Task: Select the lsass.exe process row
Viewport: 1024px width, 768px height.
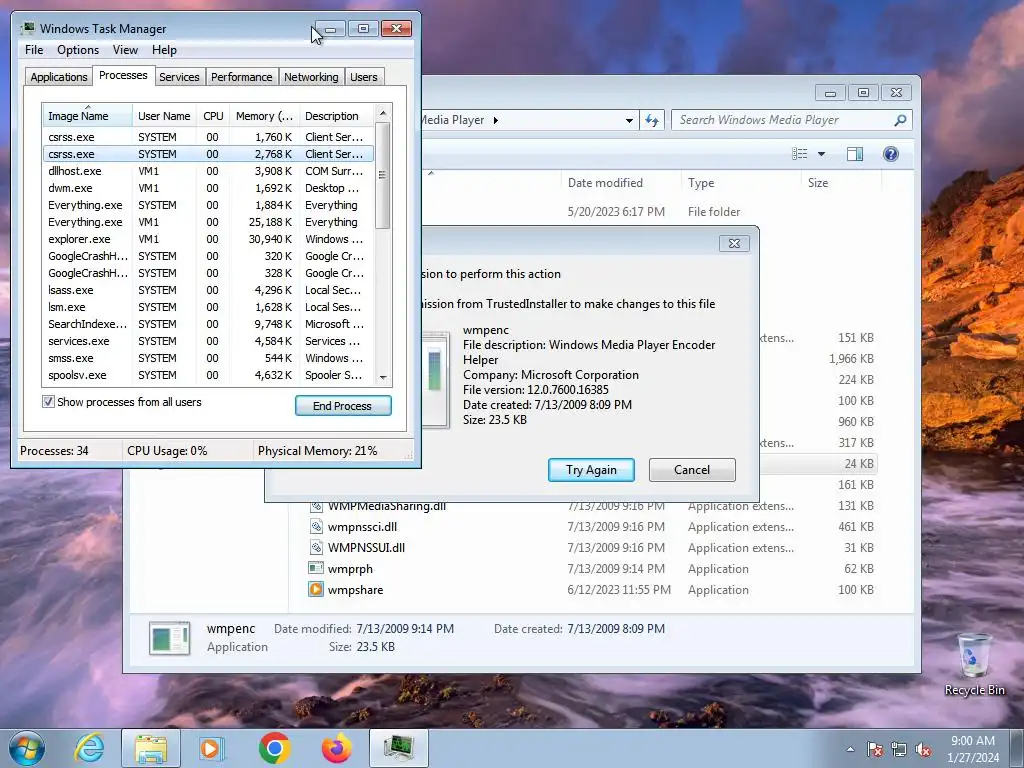Action: point(208,290)
